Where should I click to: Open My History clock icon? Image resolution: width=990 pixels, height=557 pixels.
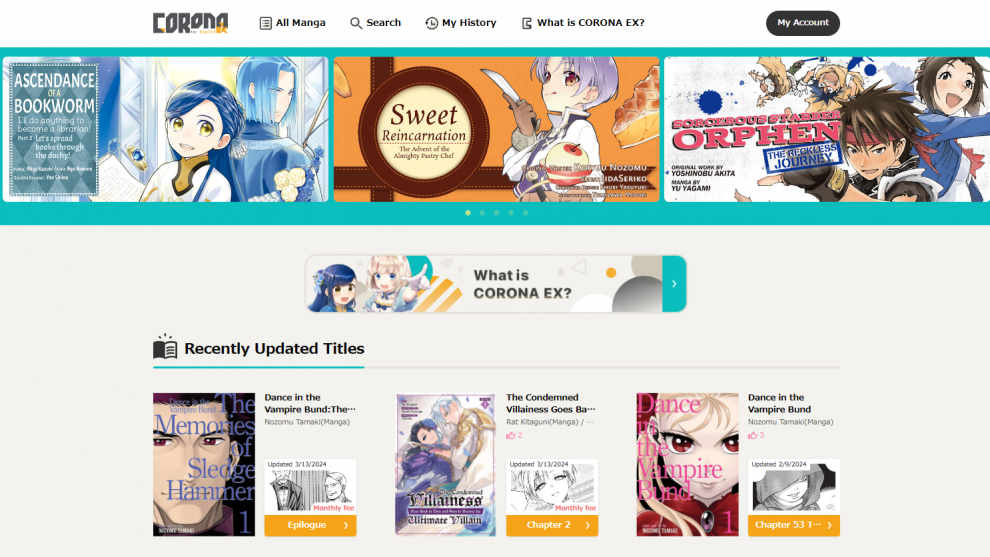pyautogui.click(x=431, y=23)
